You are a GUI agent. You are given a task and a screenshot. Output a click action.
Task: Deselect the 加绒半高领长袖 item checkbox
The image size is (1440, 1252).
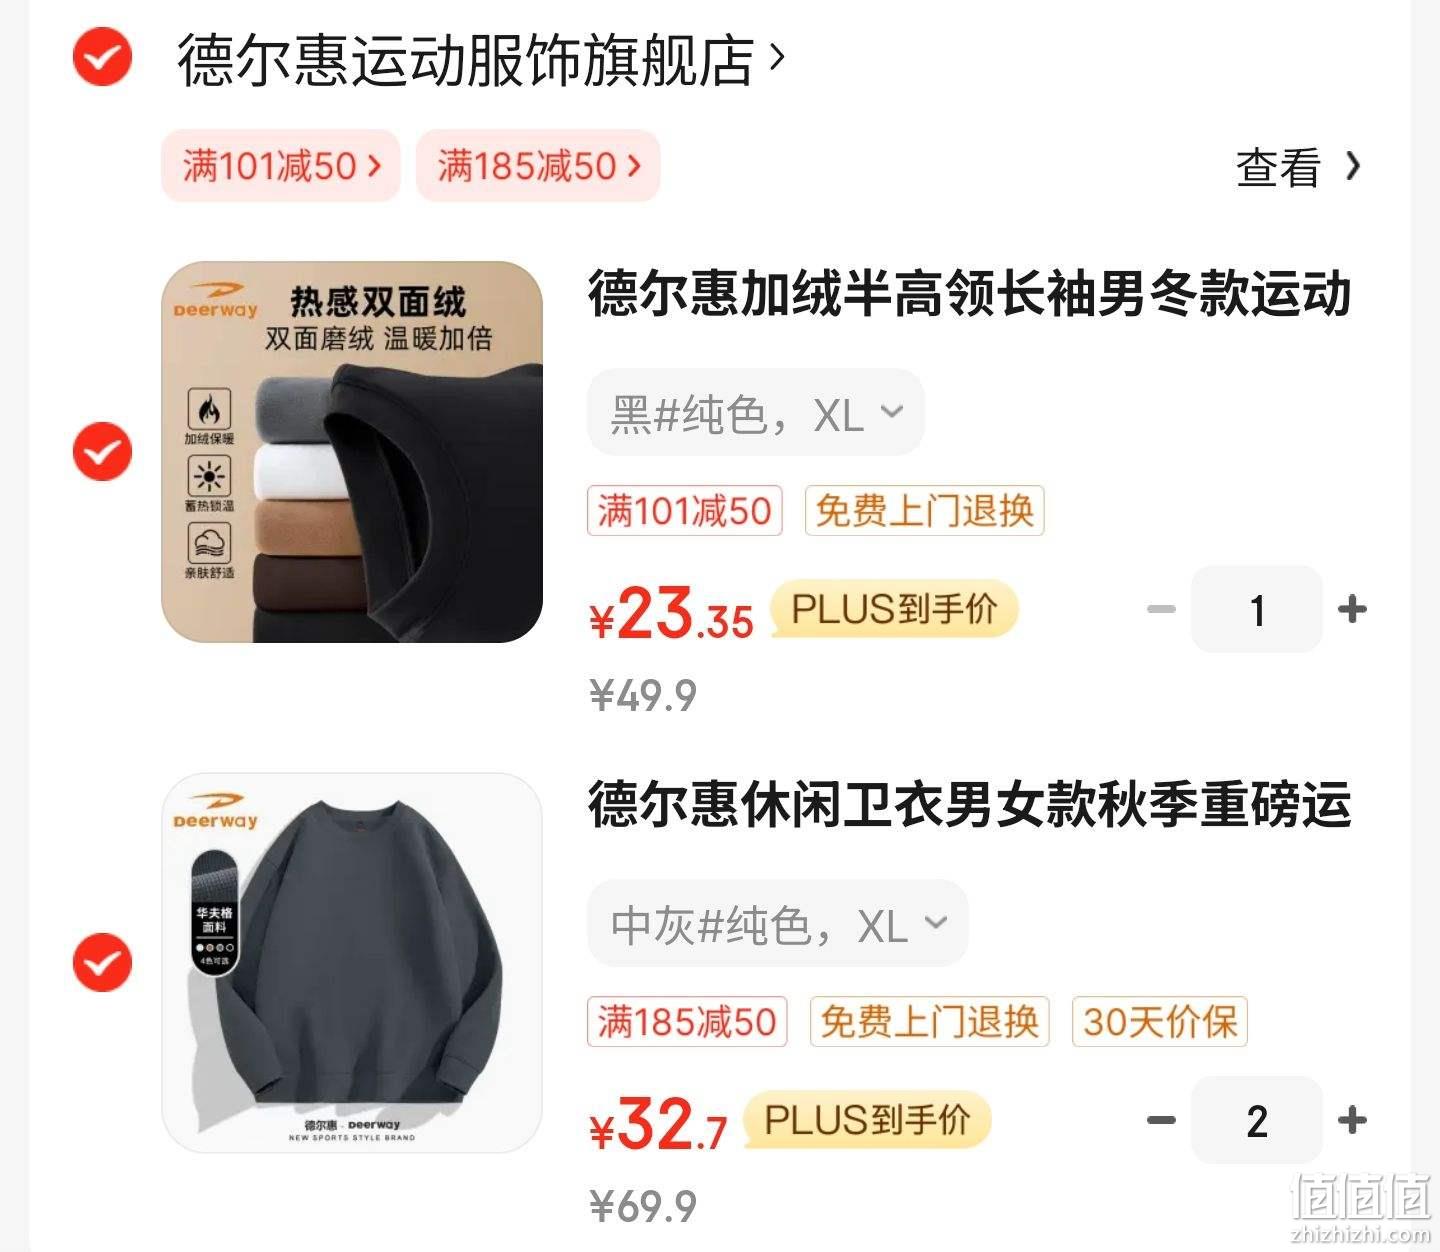point(102,452)
